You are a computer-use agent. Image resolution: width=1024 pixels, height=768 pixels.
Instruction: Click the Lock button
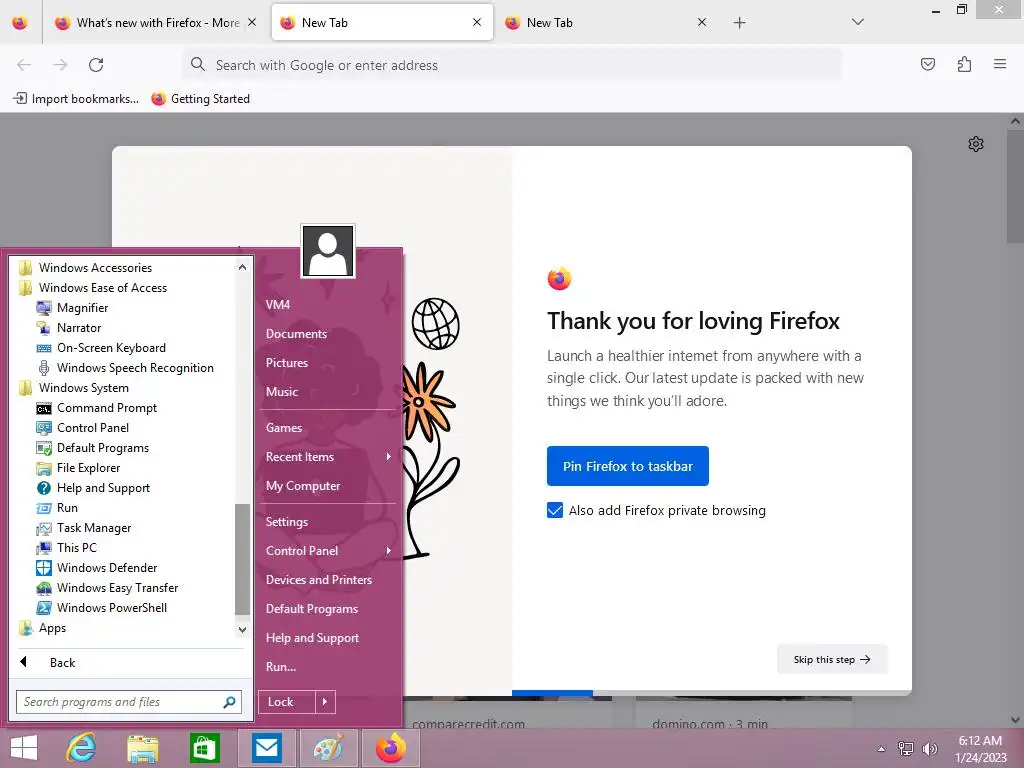tap(287, 702)
